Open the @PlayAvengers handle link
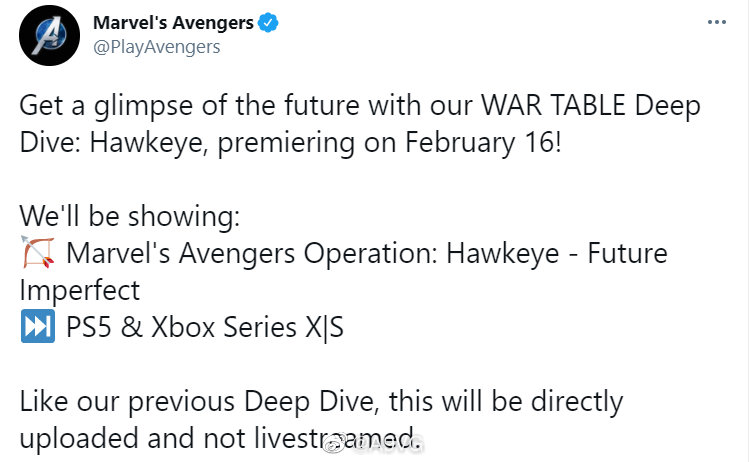 (x=156, y=46)
